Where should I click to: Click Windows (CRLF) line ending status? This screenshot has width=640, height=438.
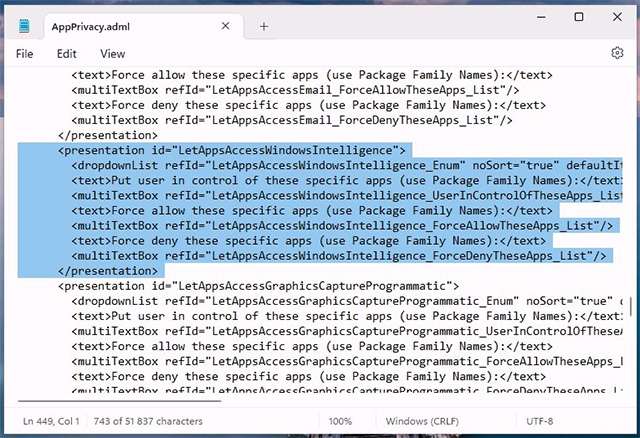click(422, 421)
